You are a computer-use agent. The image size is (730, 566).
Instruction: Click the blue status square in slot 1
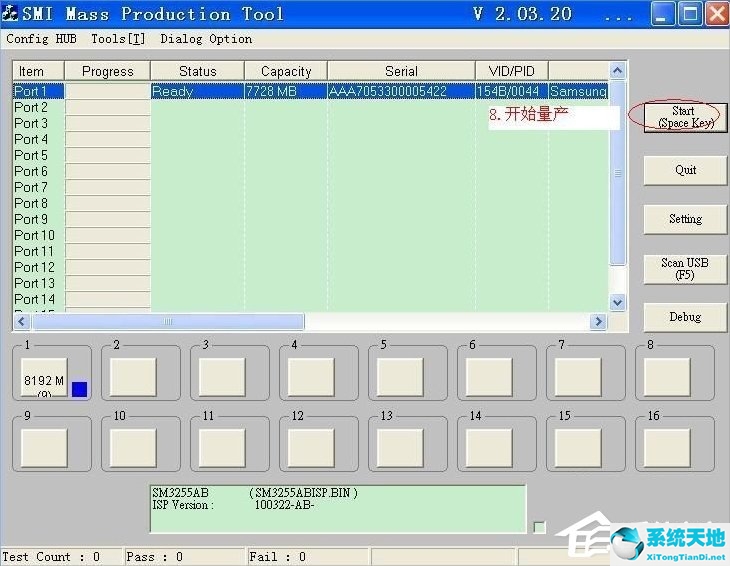[80, 389]
